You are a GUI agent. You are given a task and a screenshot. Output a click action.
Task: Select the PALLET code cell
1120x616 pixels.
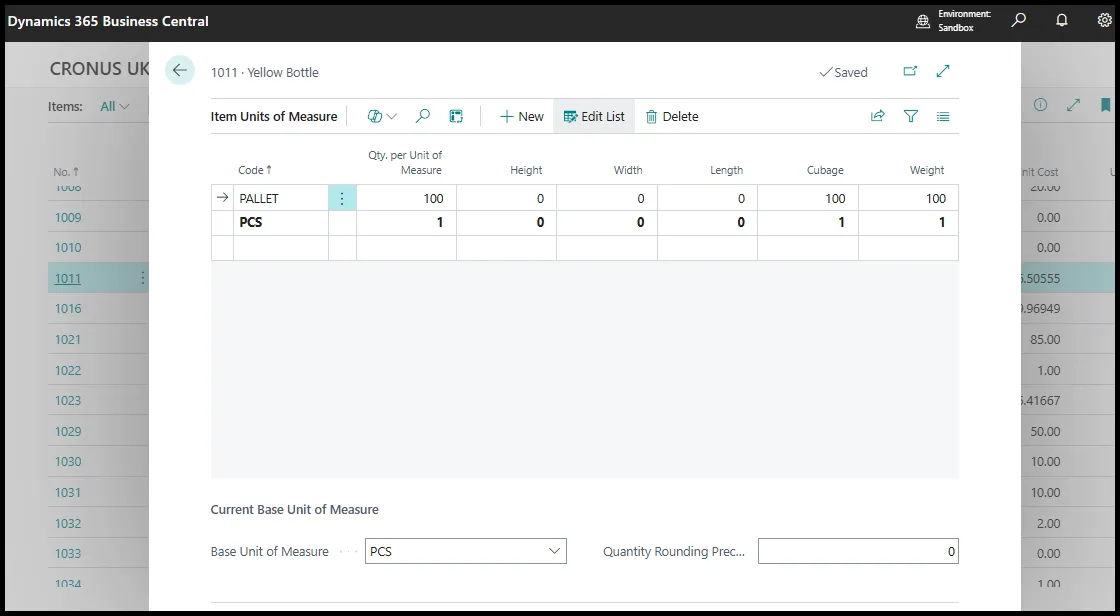coord(281,198)
